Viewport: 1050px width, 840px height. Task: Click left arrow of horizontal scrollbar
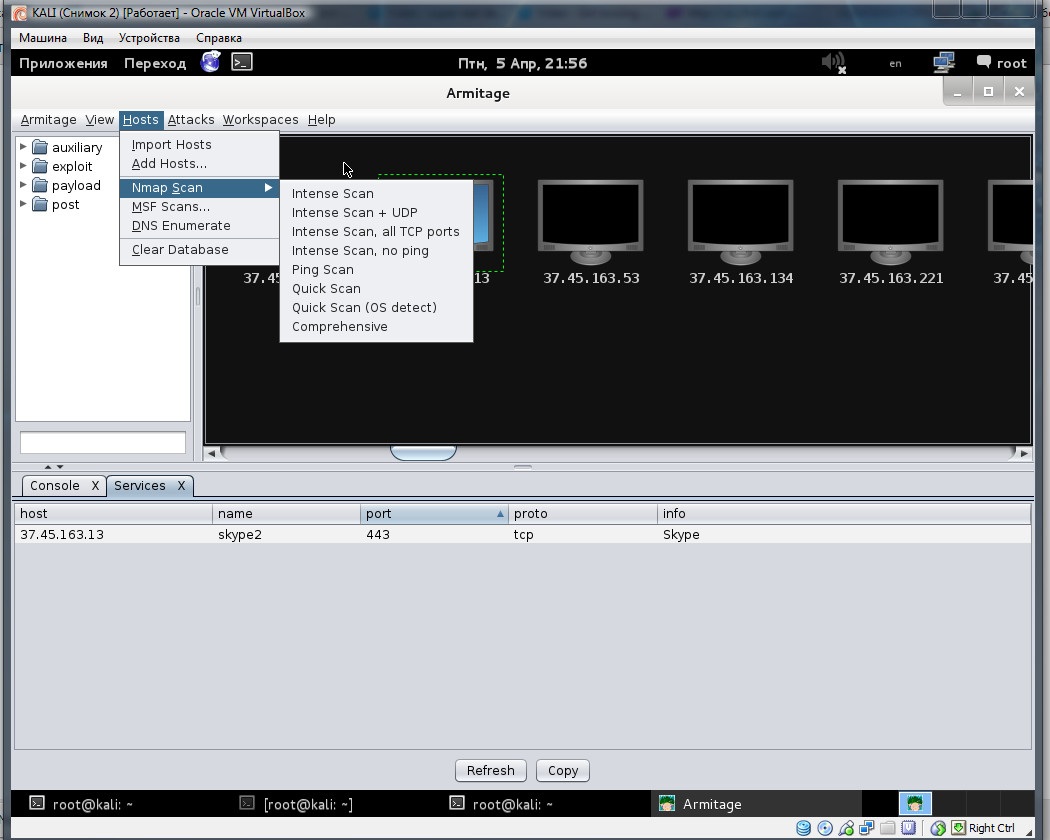pos(212,453)
